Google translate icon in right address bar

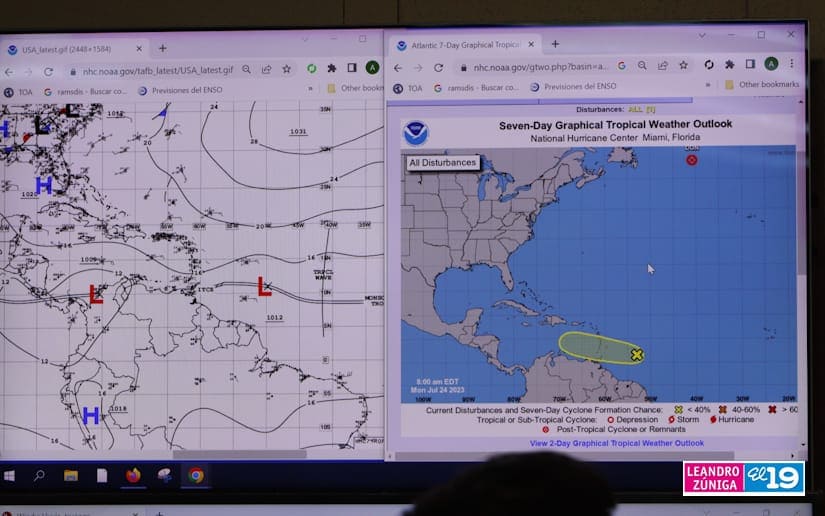[621, 65]
